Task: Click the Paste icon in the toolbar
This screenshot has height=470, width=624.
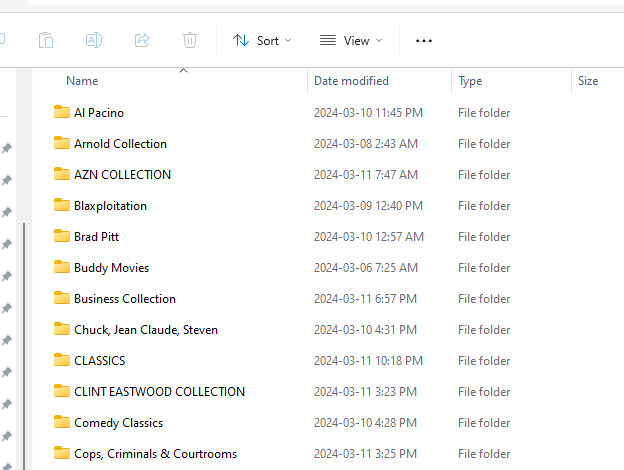Action: tap(46, 40)
